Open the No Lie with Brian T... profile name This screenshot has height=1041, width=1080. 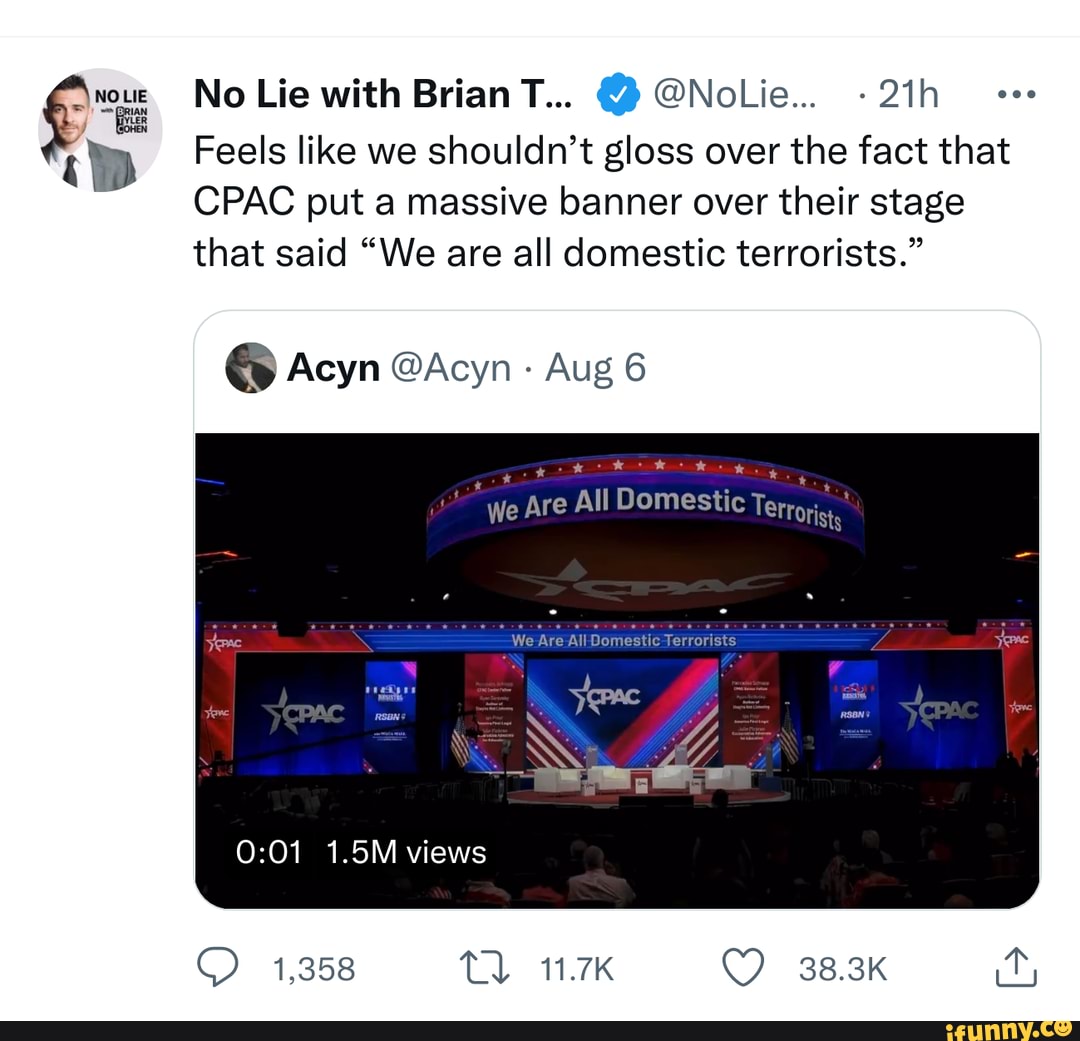tap(383, 95)
